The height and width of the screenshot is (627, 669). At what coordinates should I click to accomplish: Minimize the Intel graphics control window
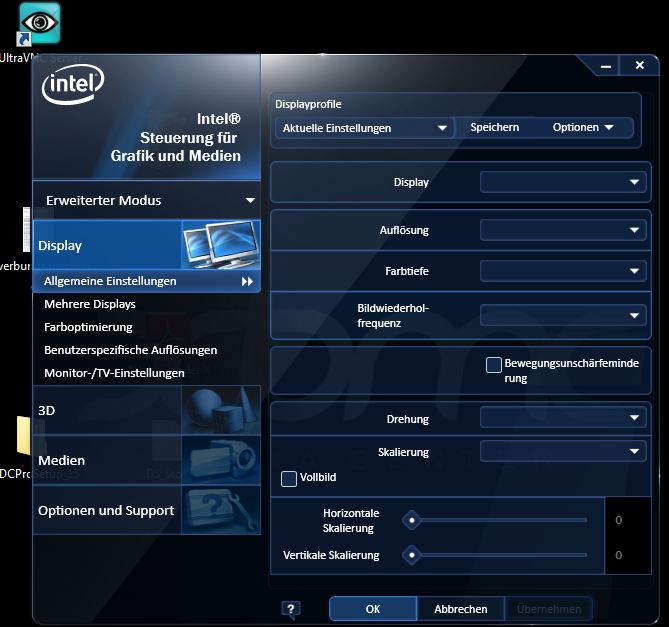[x=605, y=66]
